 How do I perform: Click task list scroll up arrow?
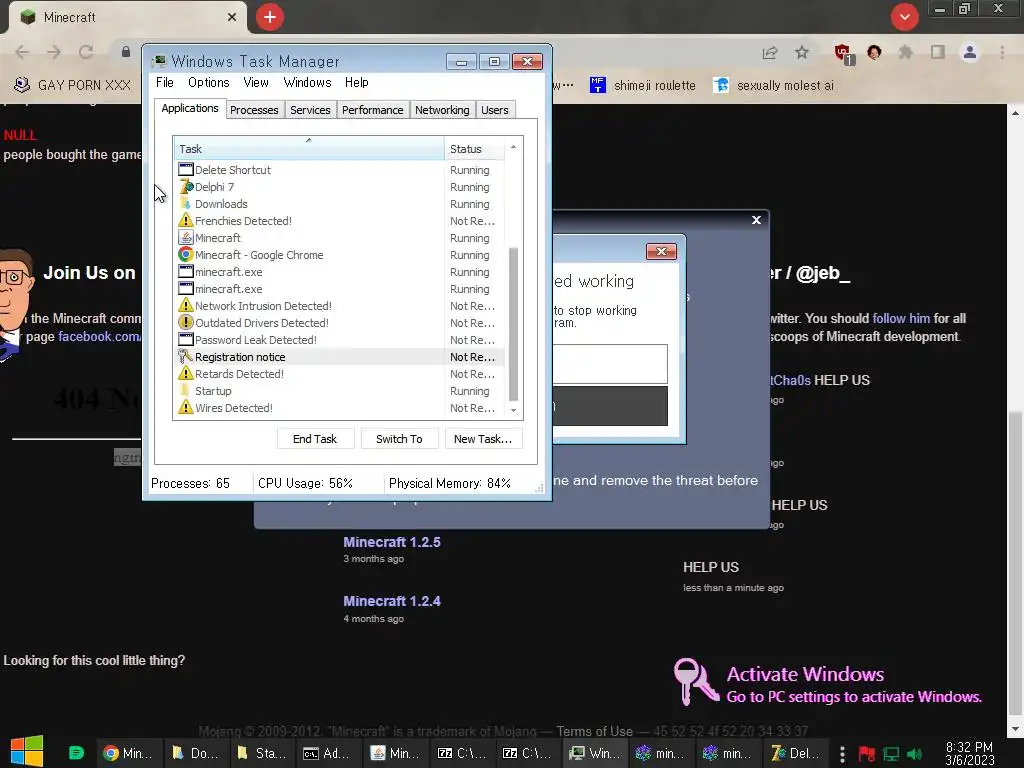click(x=513, y=148)
